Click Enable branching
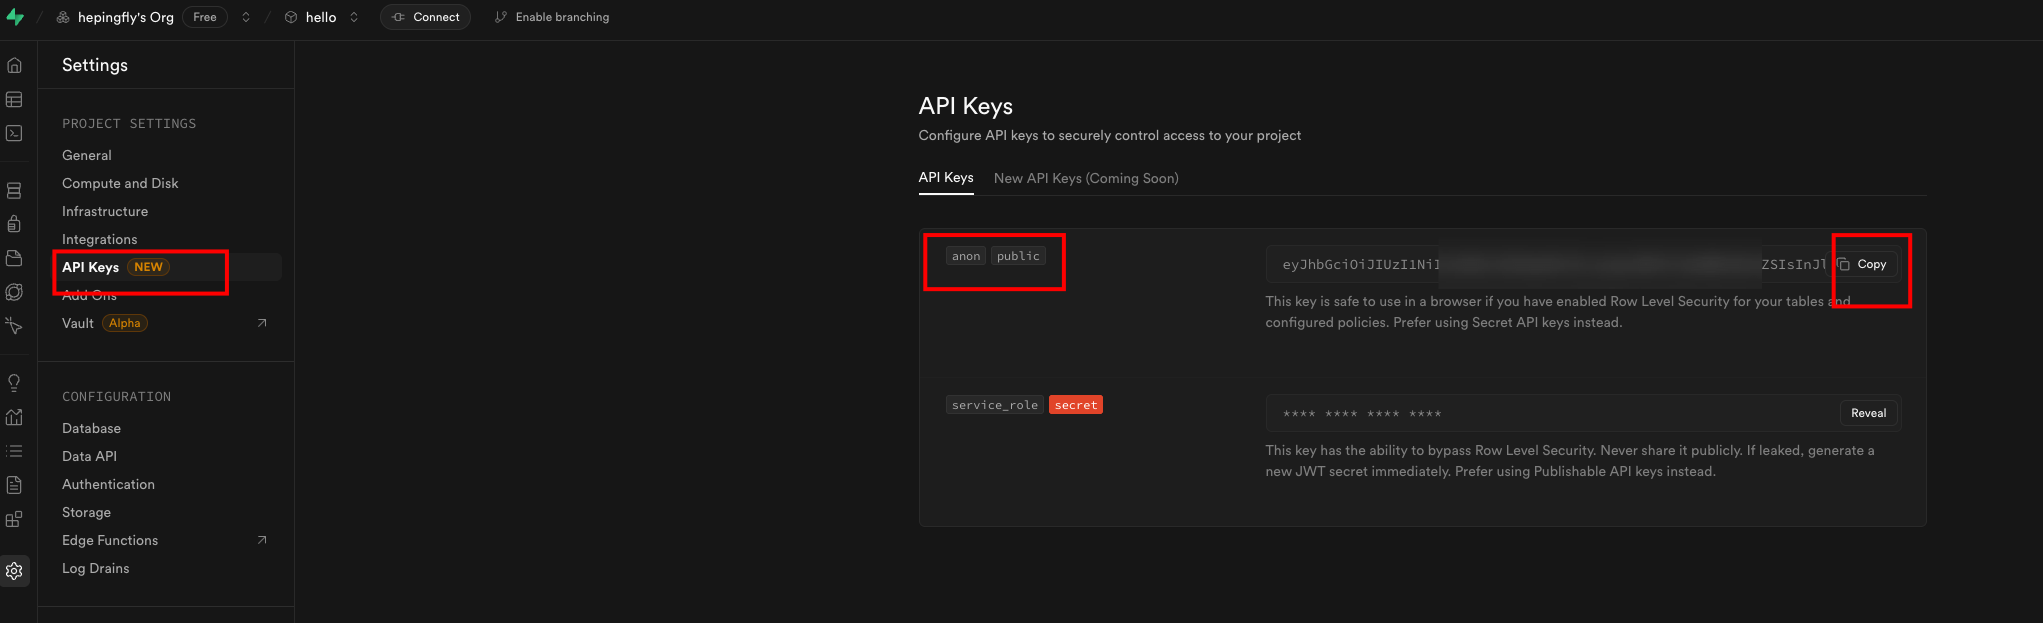The width and height of the screenshot is (2043, 623). (x=552, y=17)
